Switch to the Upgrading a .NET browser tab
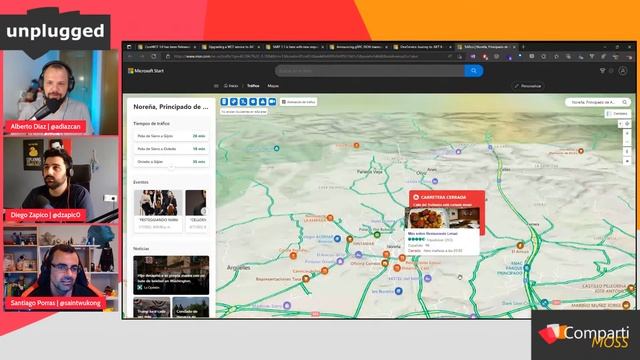 point(230,47)
